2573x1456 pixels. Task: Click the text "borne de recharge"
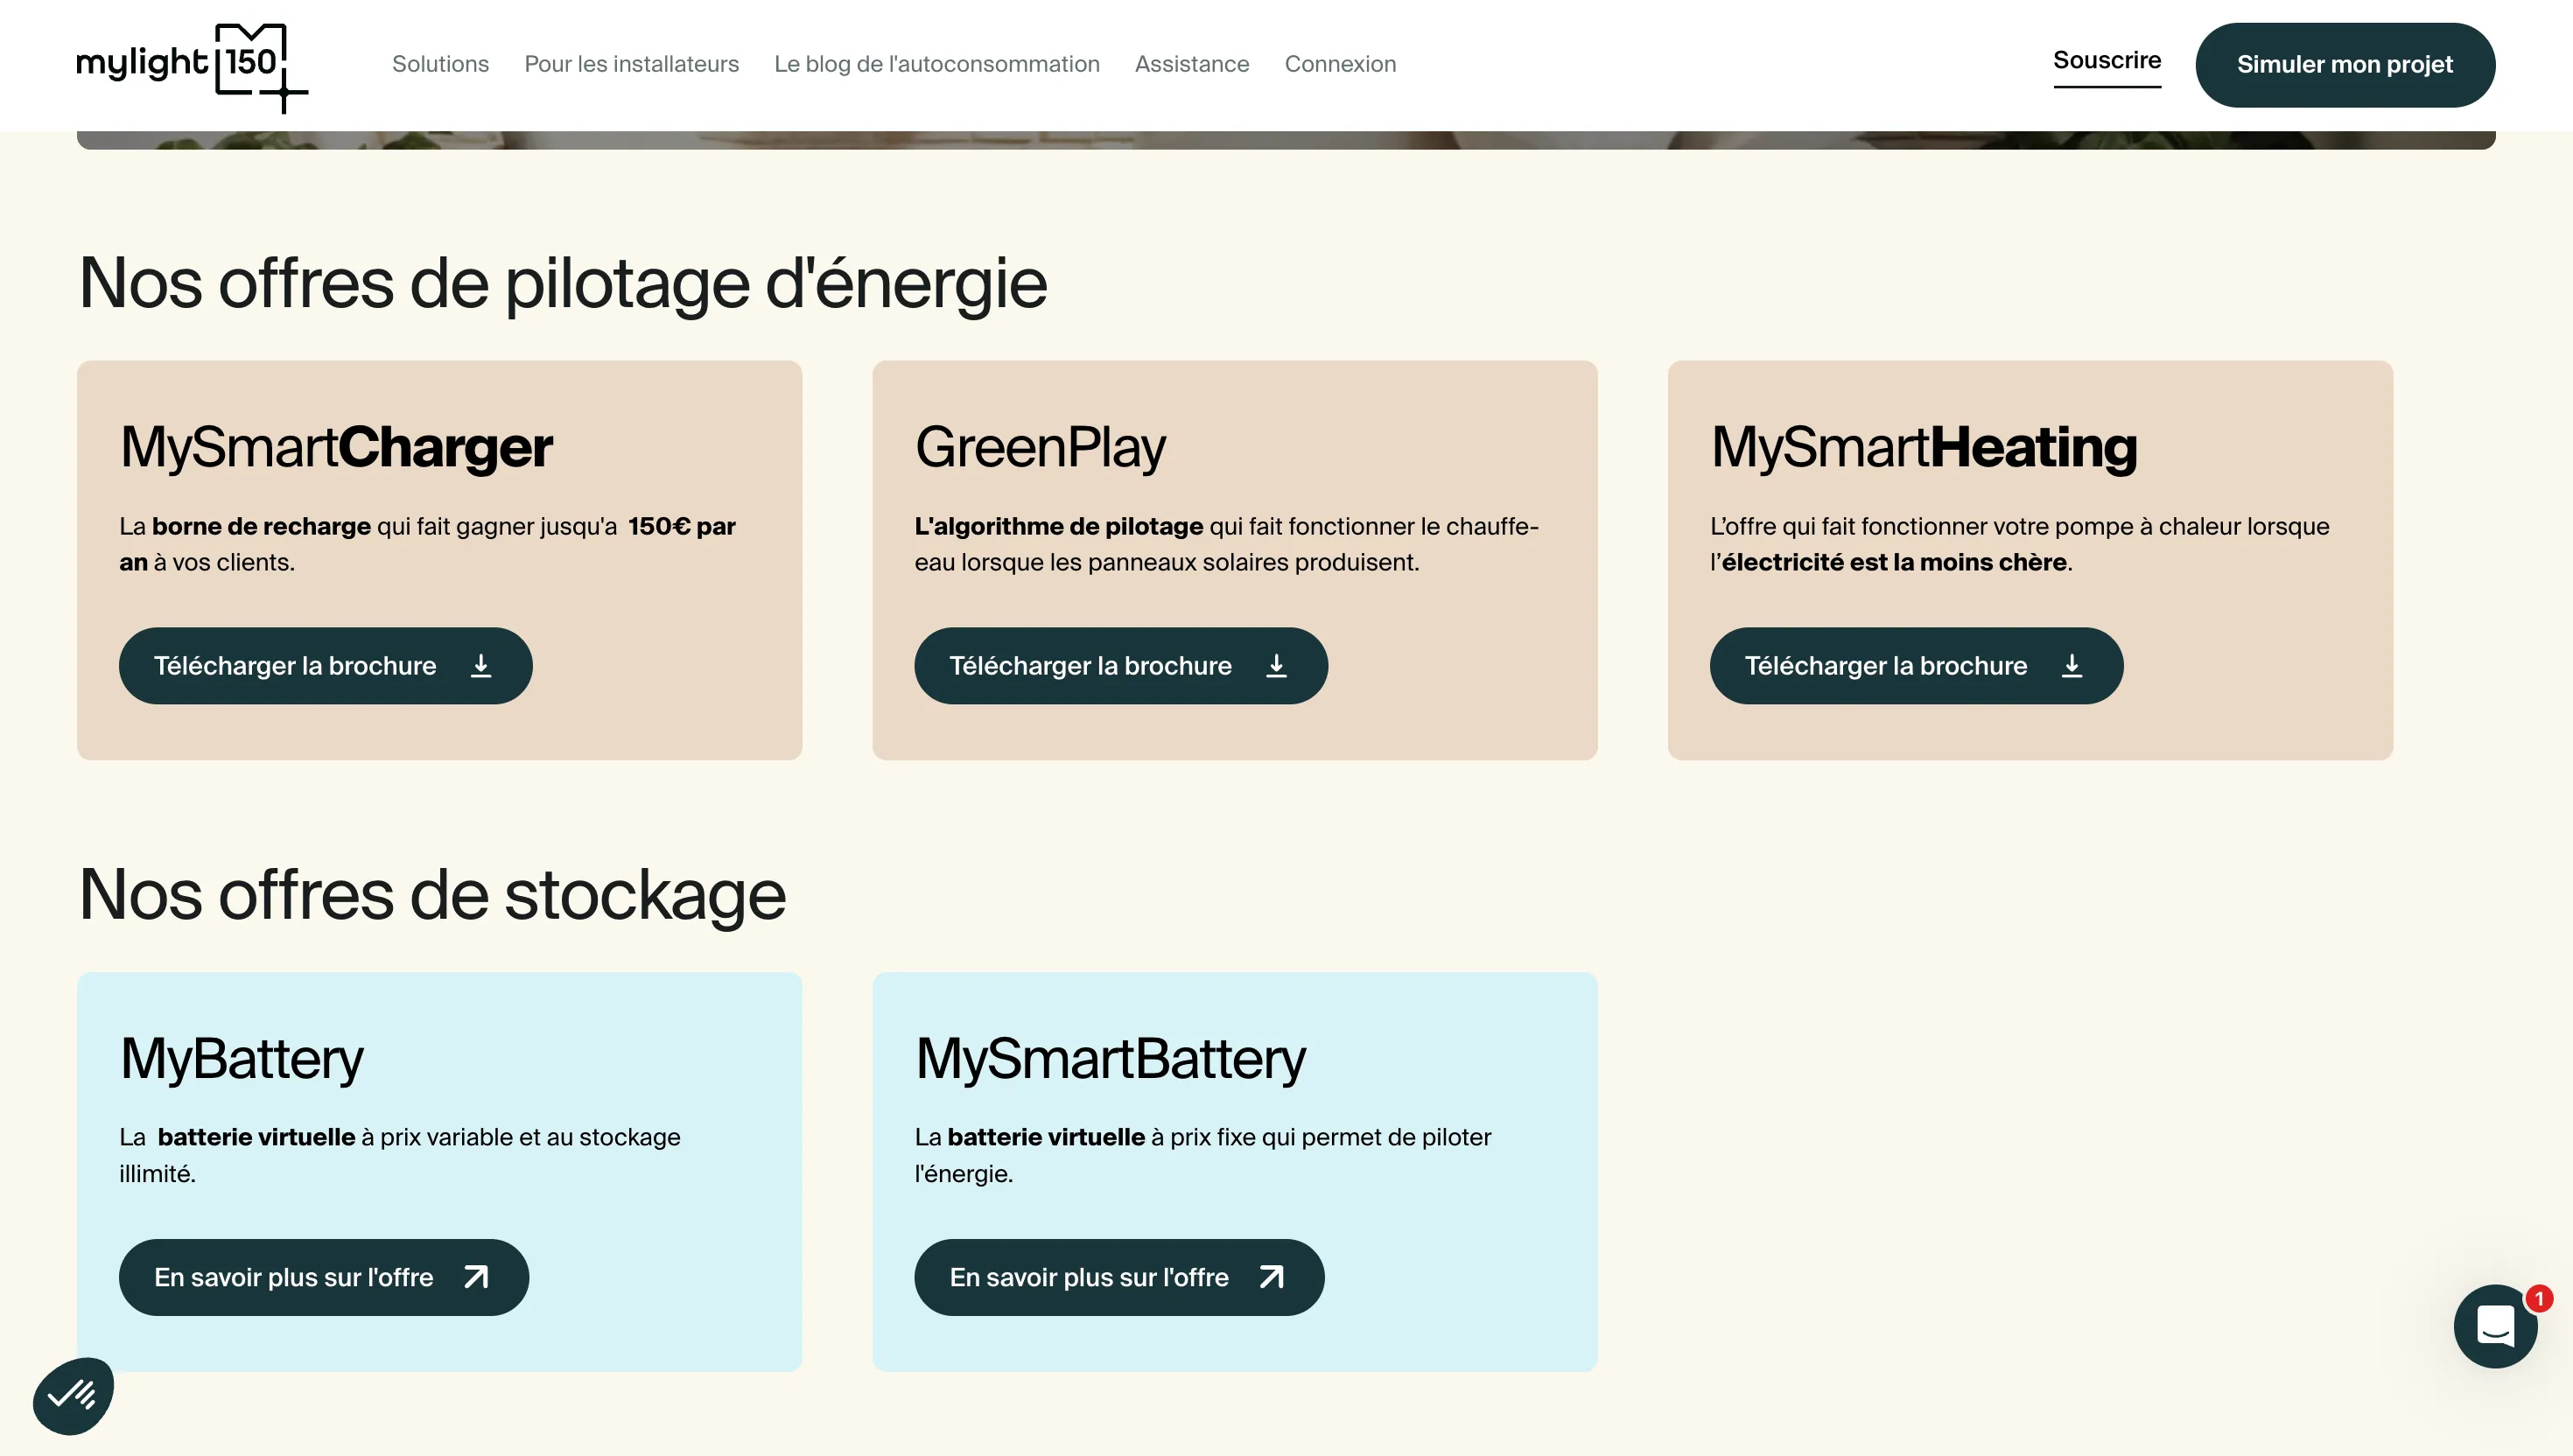click(261, 526)
